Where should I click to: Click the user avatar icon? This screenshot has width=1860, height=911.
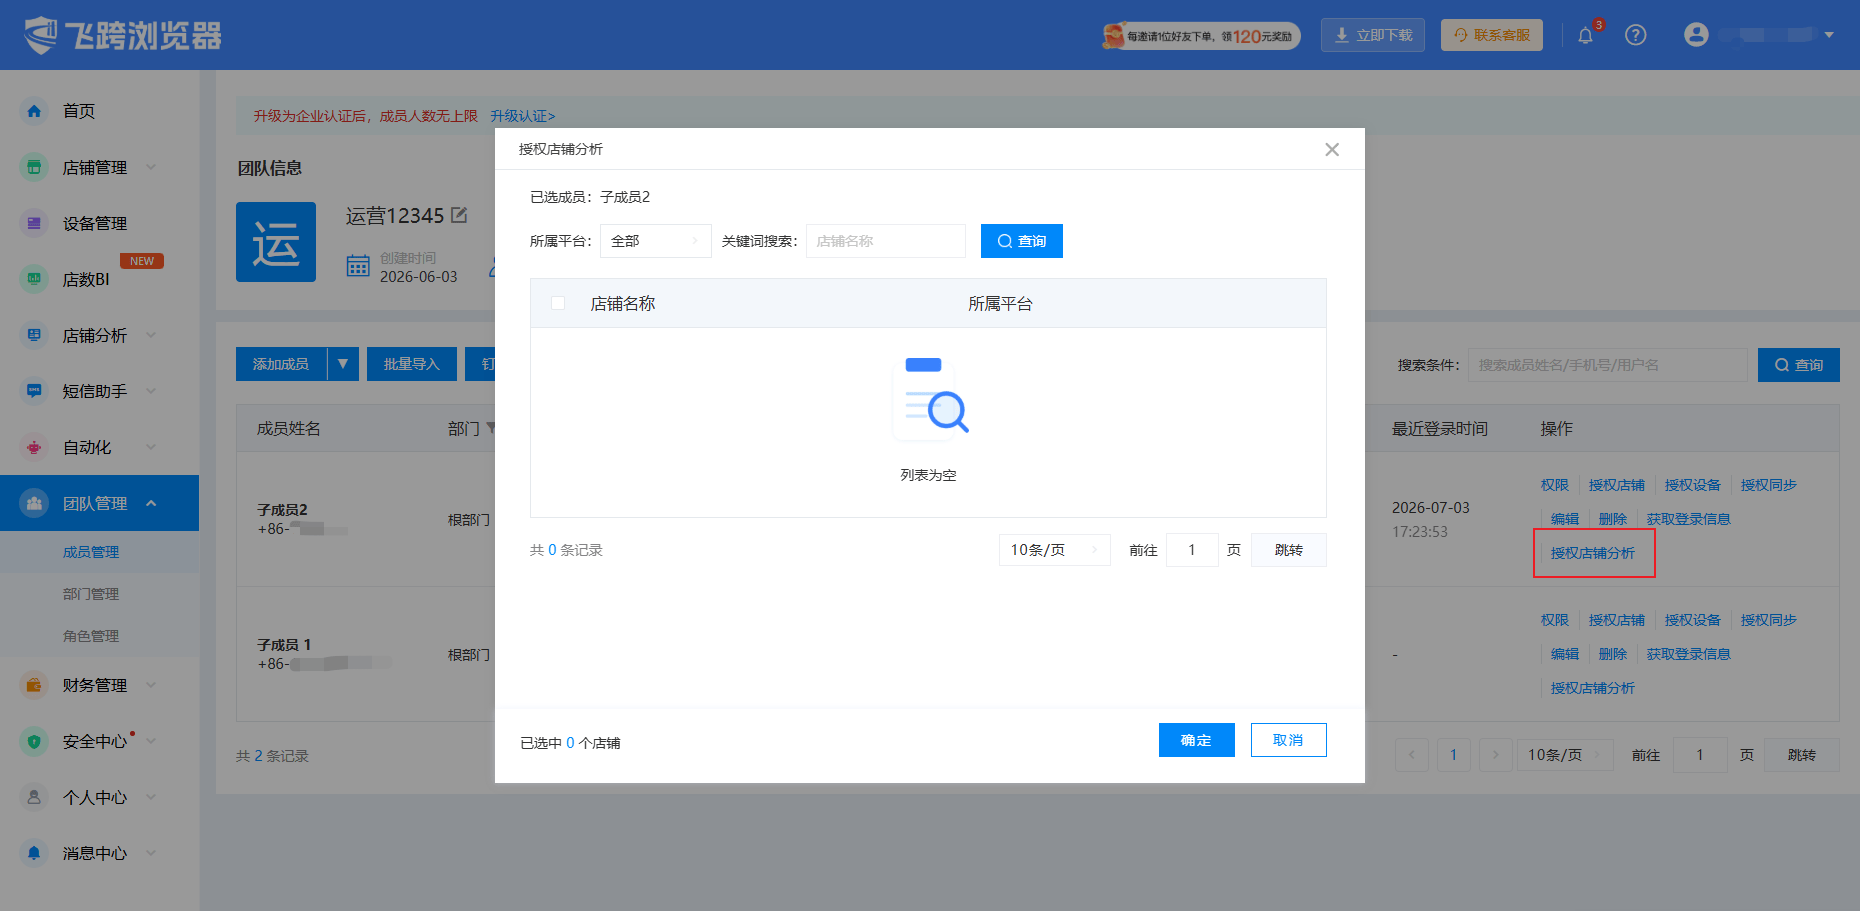[x=1696, y=34]
